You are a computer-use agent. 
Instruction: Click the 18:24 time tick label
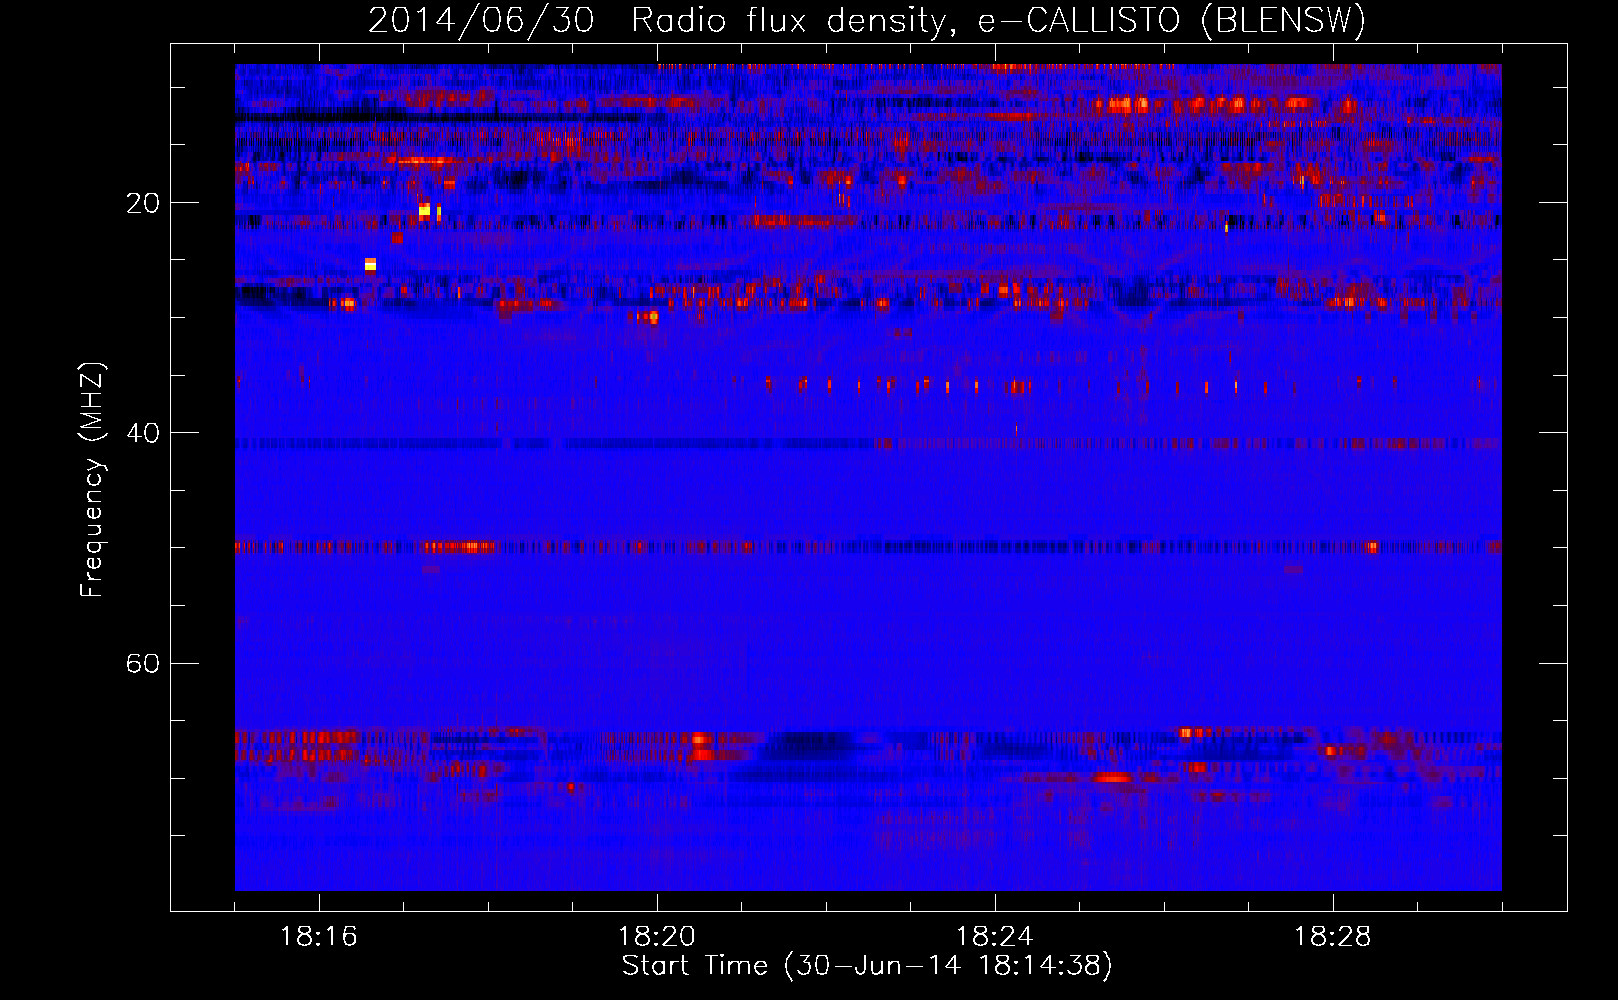(x=994, y=937)
